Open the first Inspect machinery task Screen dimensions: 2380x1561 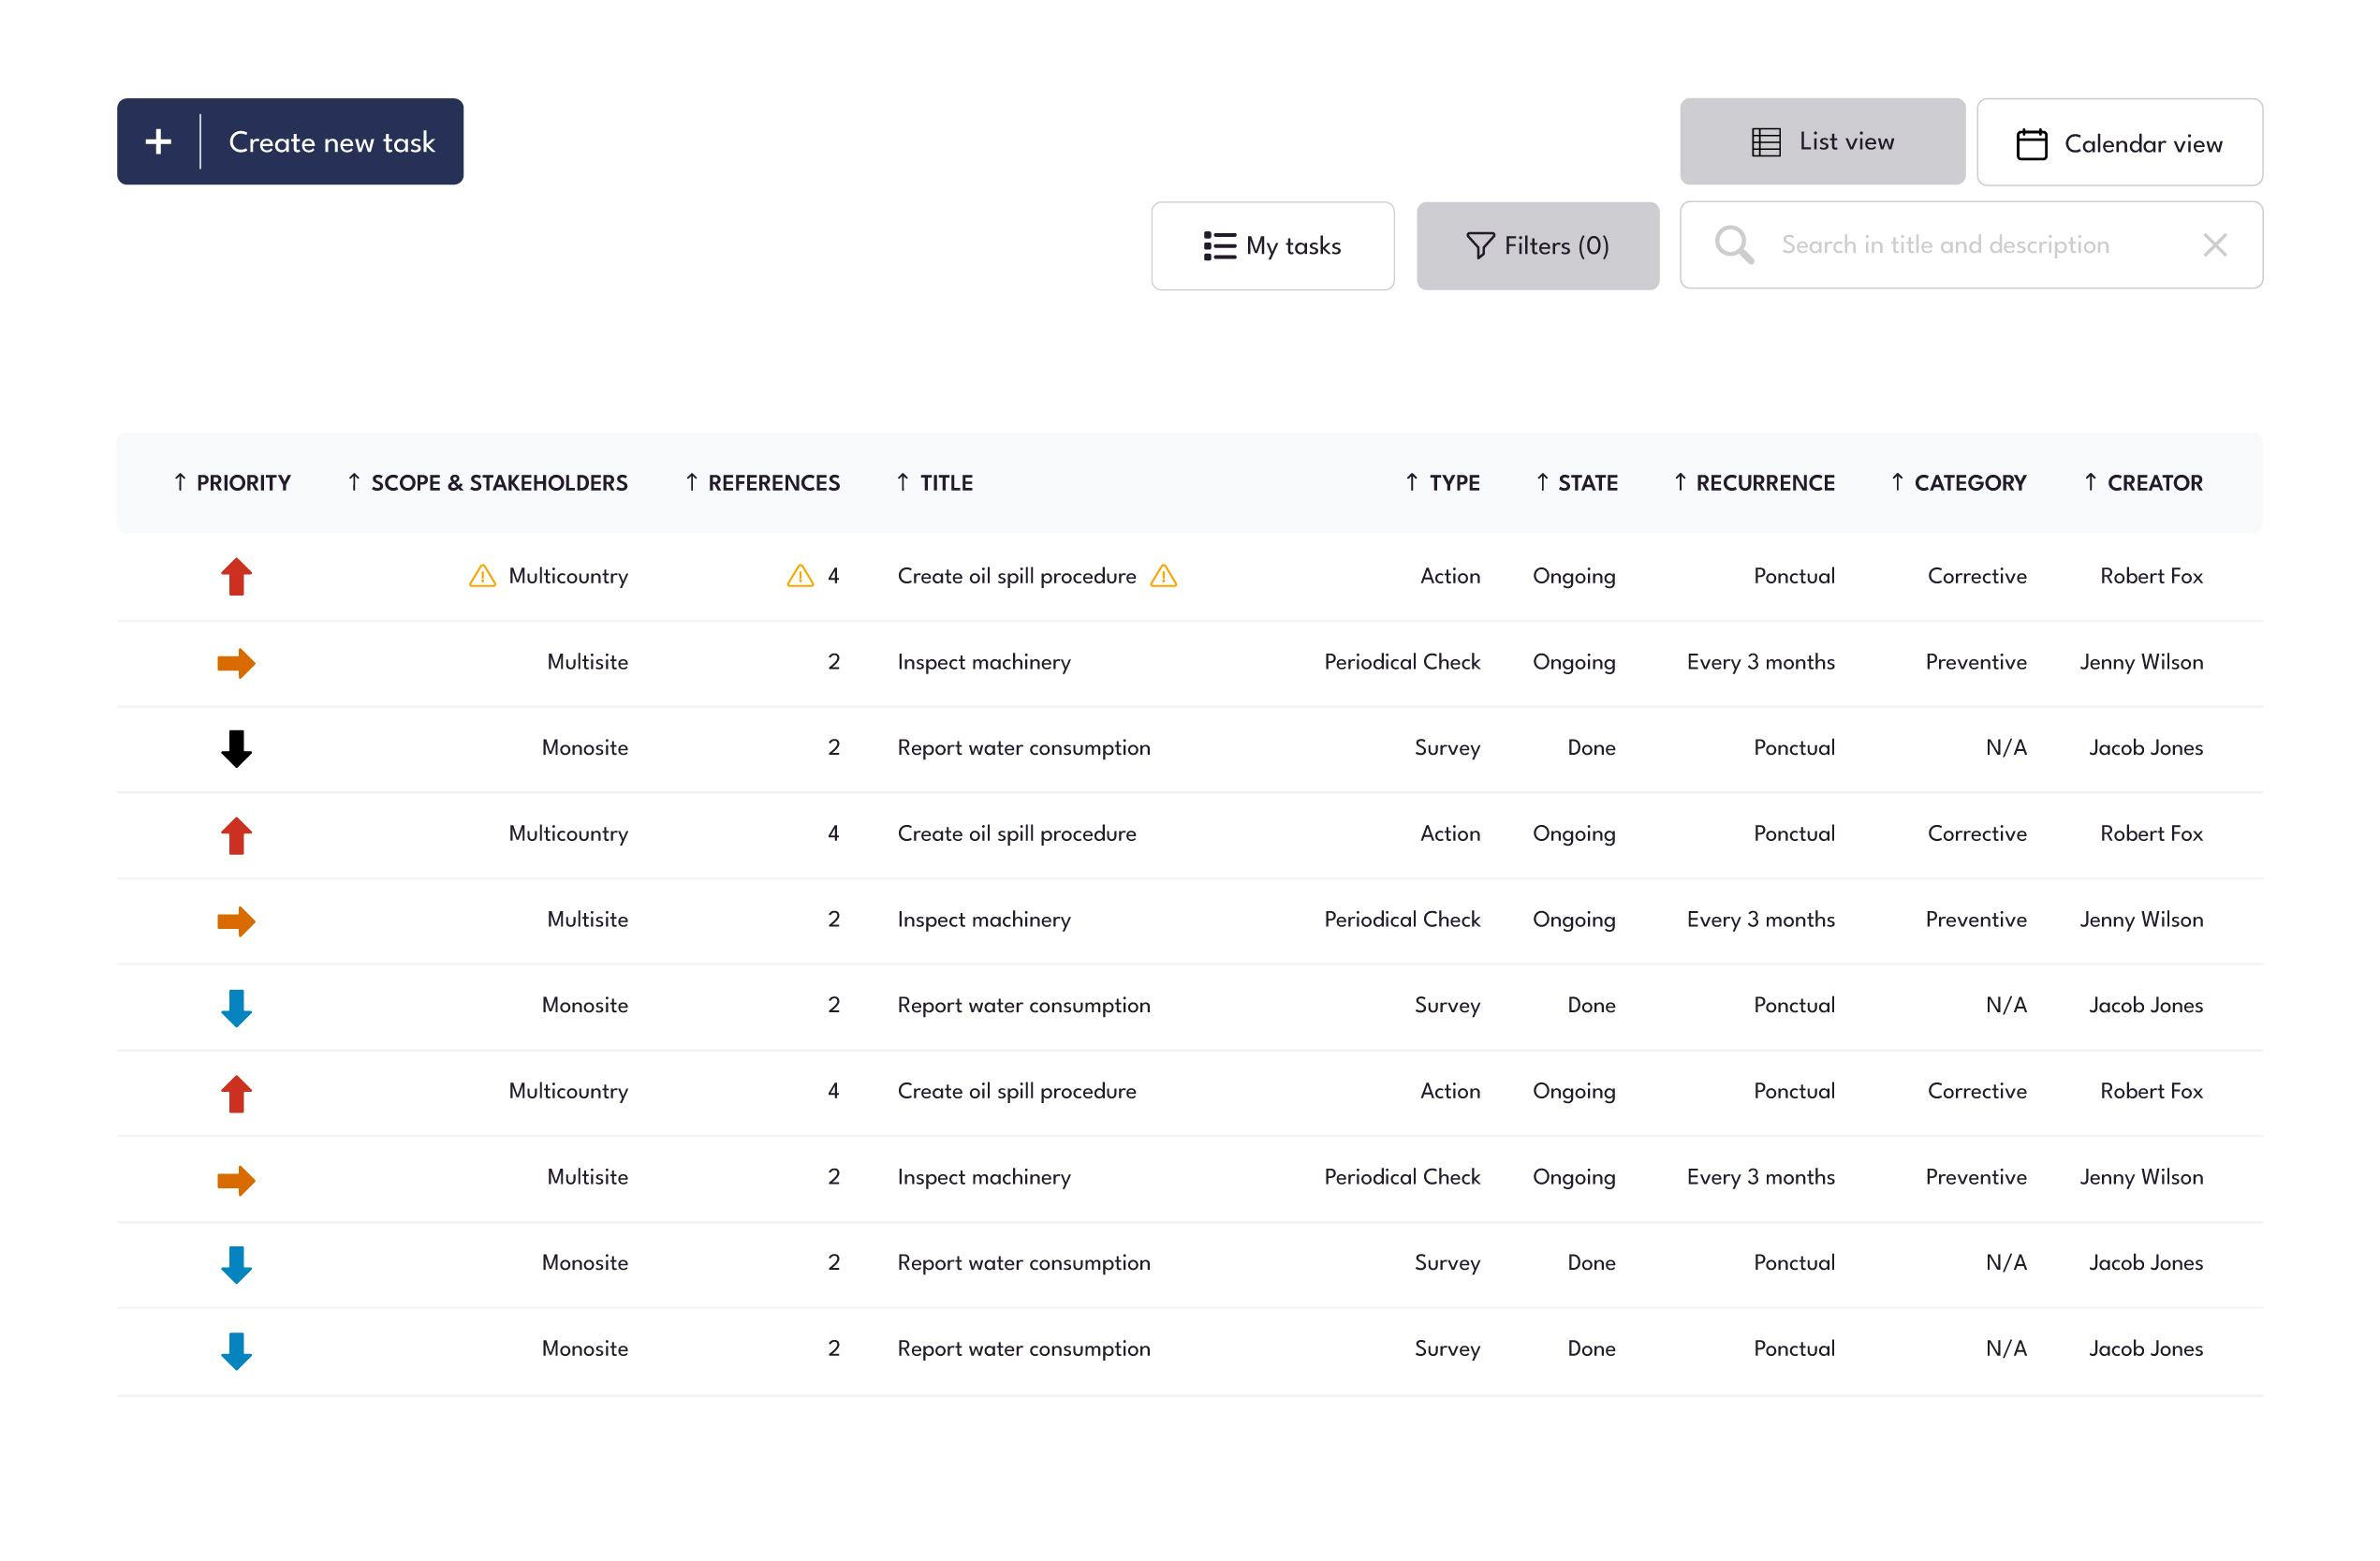(x=983, y=662)
